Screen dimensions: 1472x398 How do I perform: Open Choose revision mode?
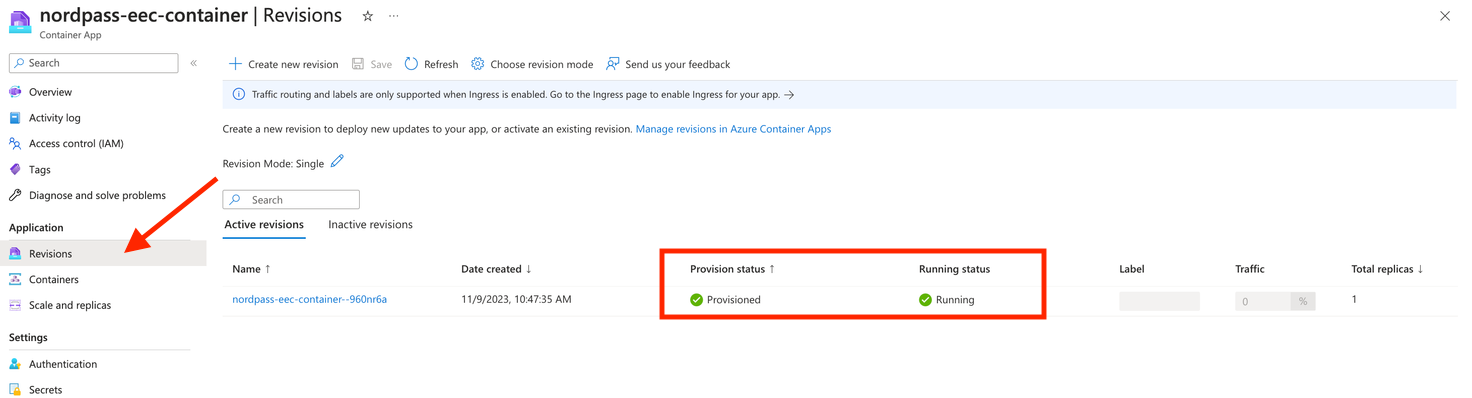coord(532,64)
